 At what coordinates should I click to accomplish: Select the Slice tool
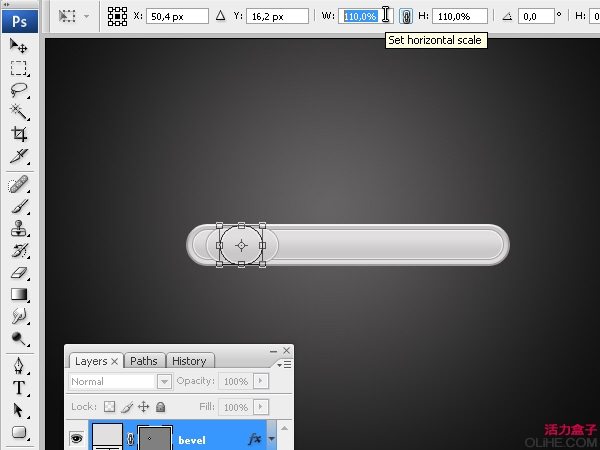(18, 156)
